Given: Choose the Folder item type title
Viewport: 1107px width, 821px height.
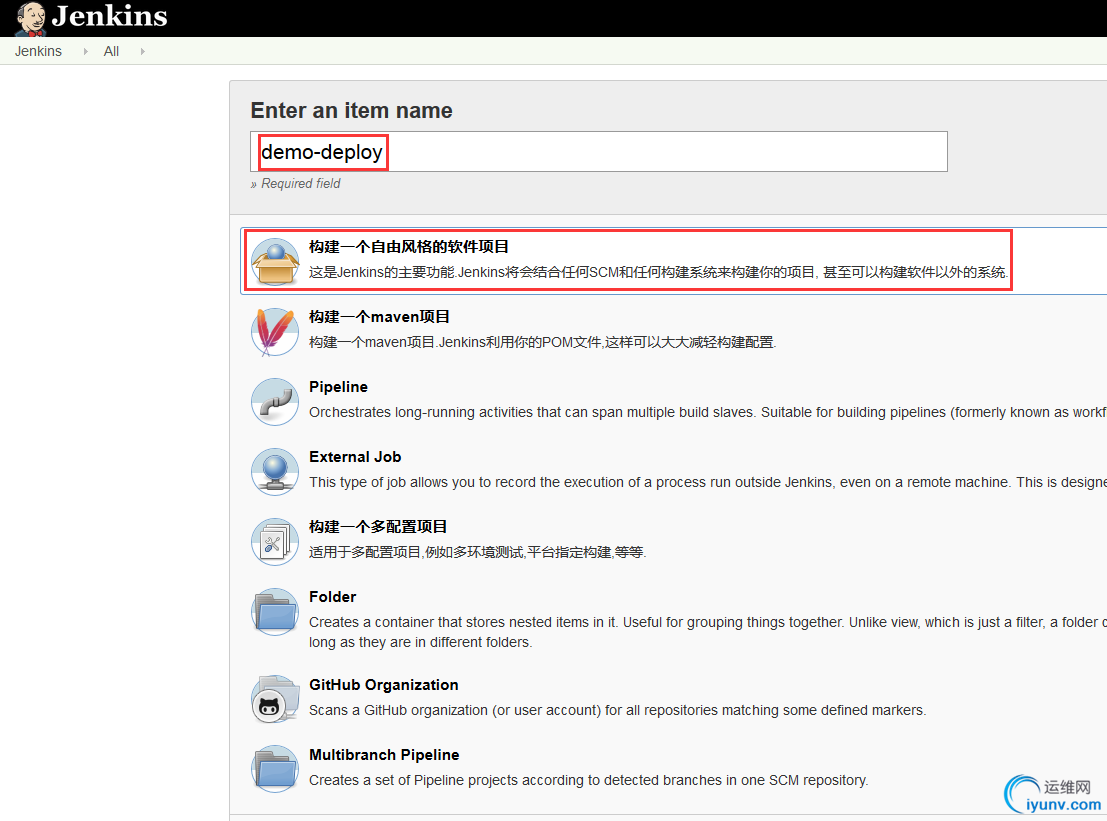Looking at the screenshot, I should 333,597.
